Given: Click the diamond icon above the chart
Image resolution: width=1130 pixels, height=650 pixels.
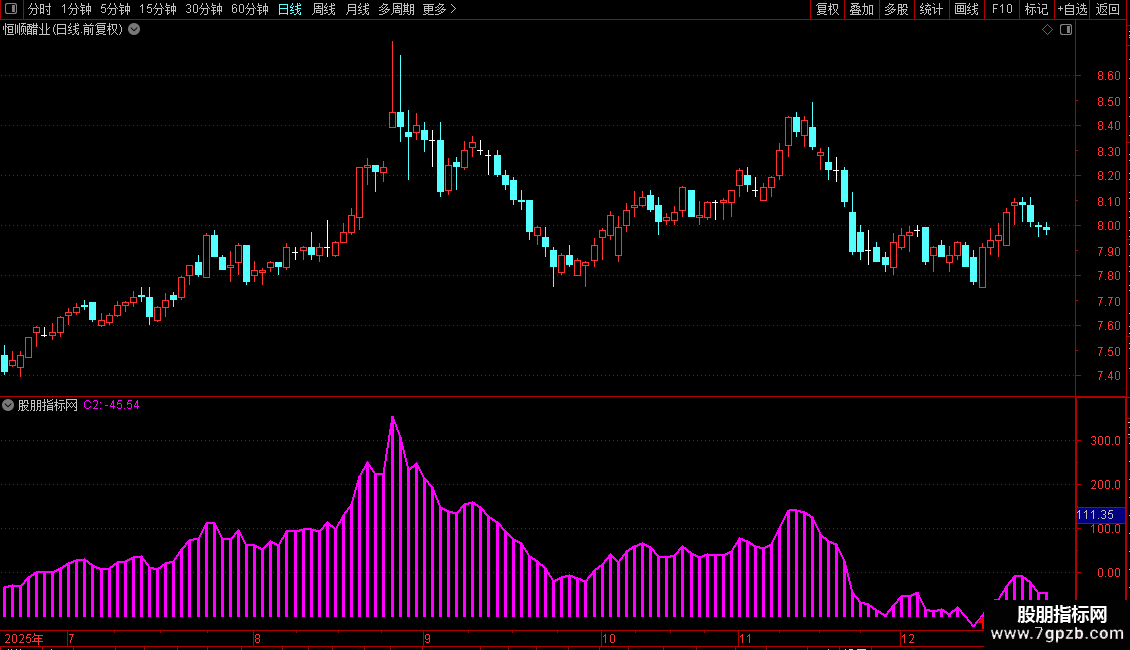Looking at the screenshot, I should coord(1047,30).
